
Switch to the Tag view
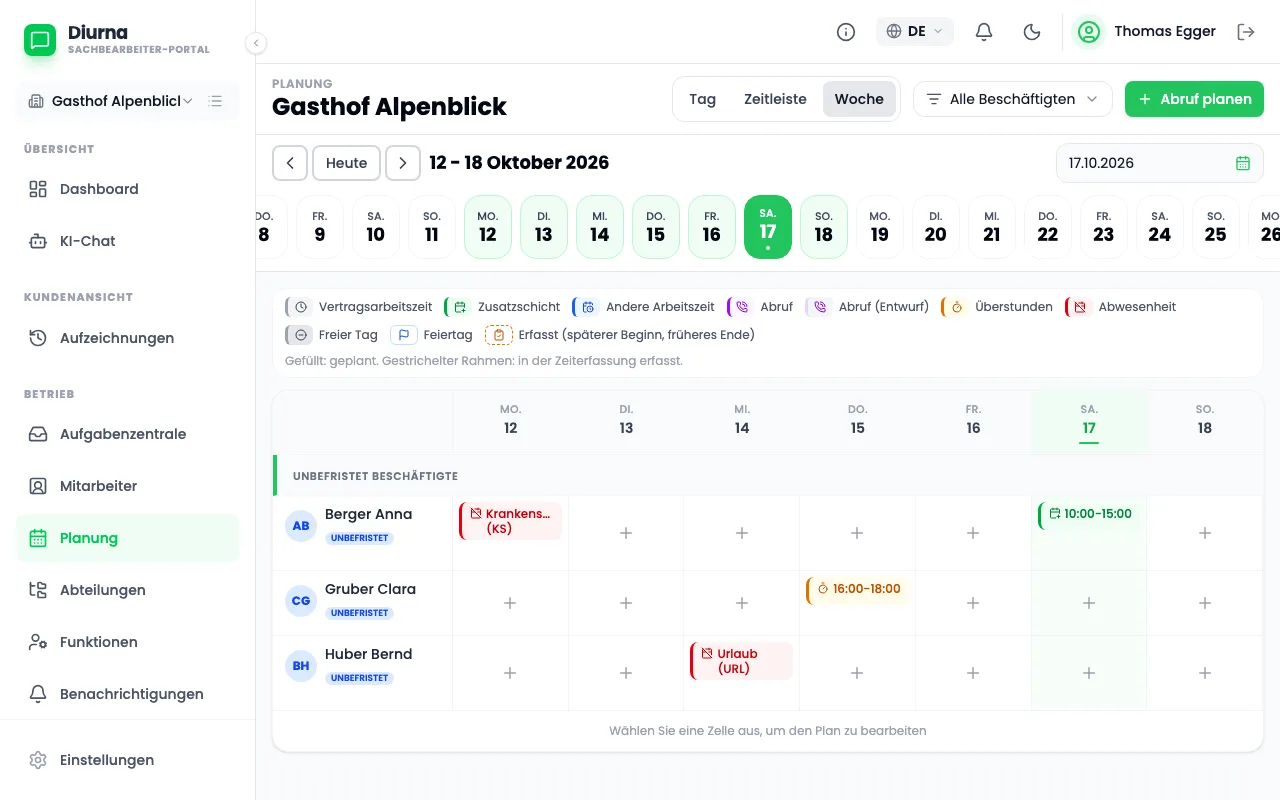pos(703,99)
